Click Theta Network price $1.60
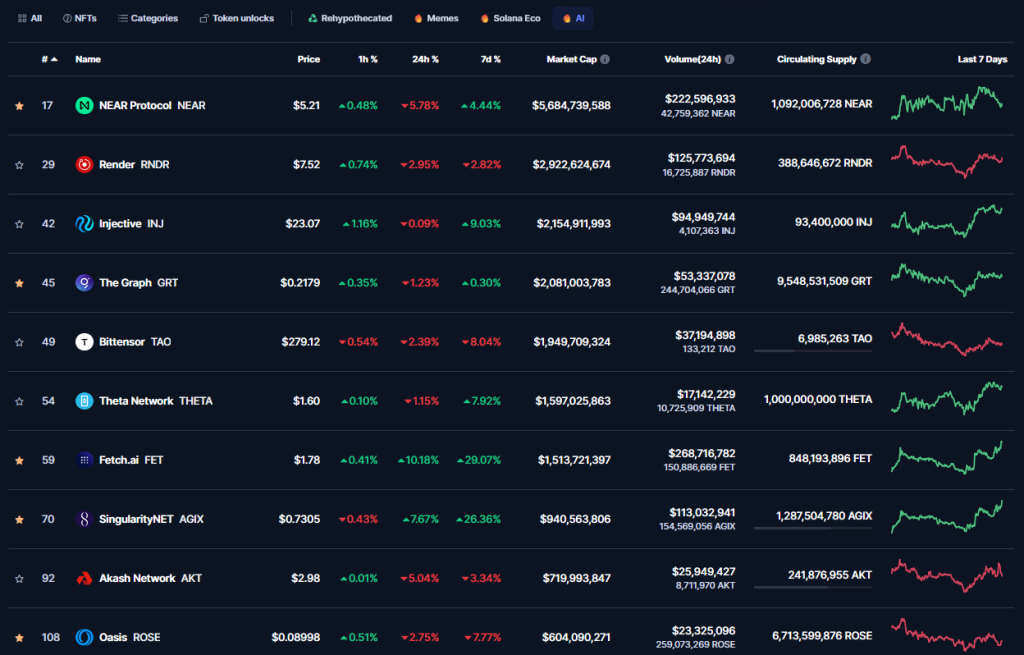This screenshot has height=655, width=1024. point(306,401)
